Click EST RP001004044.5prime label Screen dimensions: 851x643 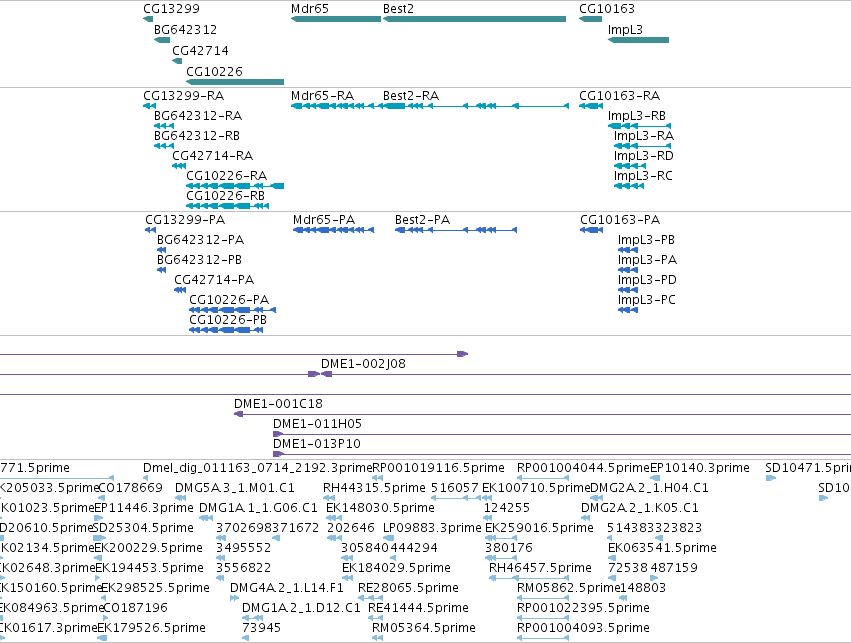pos(583,468)
